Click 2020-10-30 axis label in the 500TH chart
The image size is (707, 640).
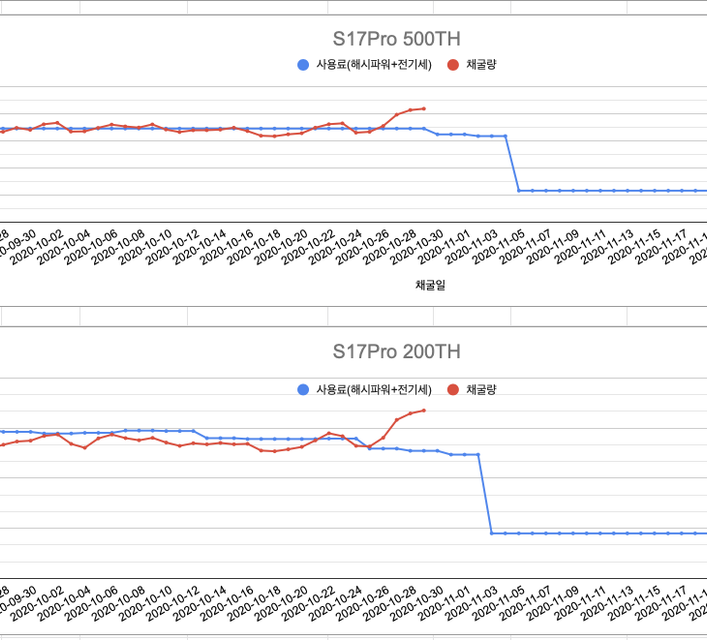[x=418, y=246]
